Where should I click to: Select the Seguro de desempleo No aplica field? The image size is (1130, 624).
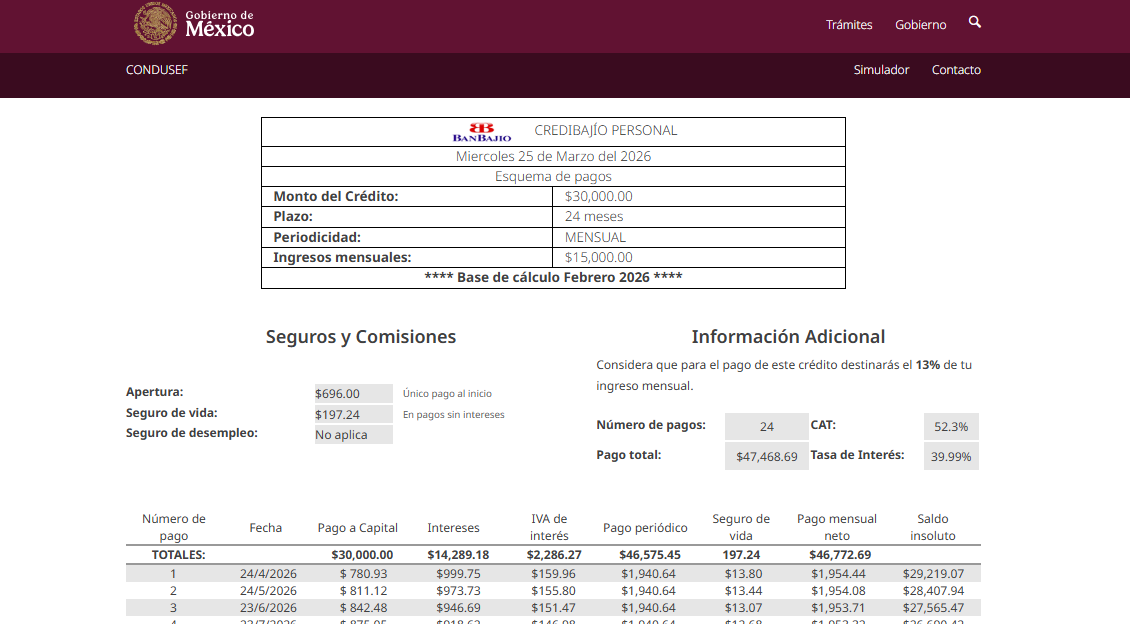tap(353, 434)
